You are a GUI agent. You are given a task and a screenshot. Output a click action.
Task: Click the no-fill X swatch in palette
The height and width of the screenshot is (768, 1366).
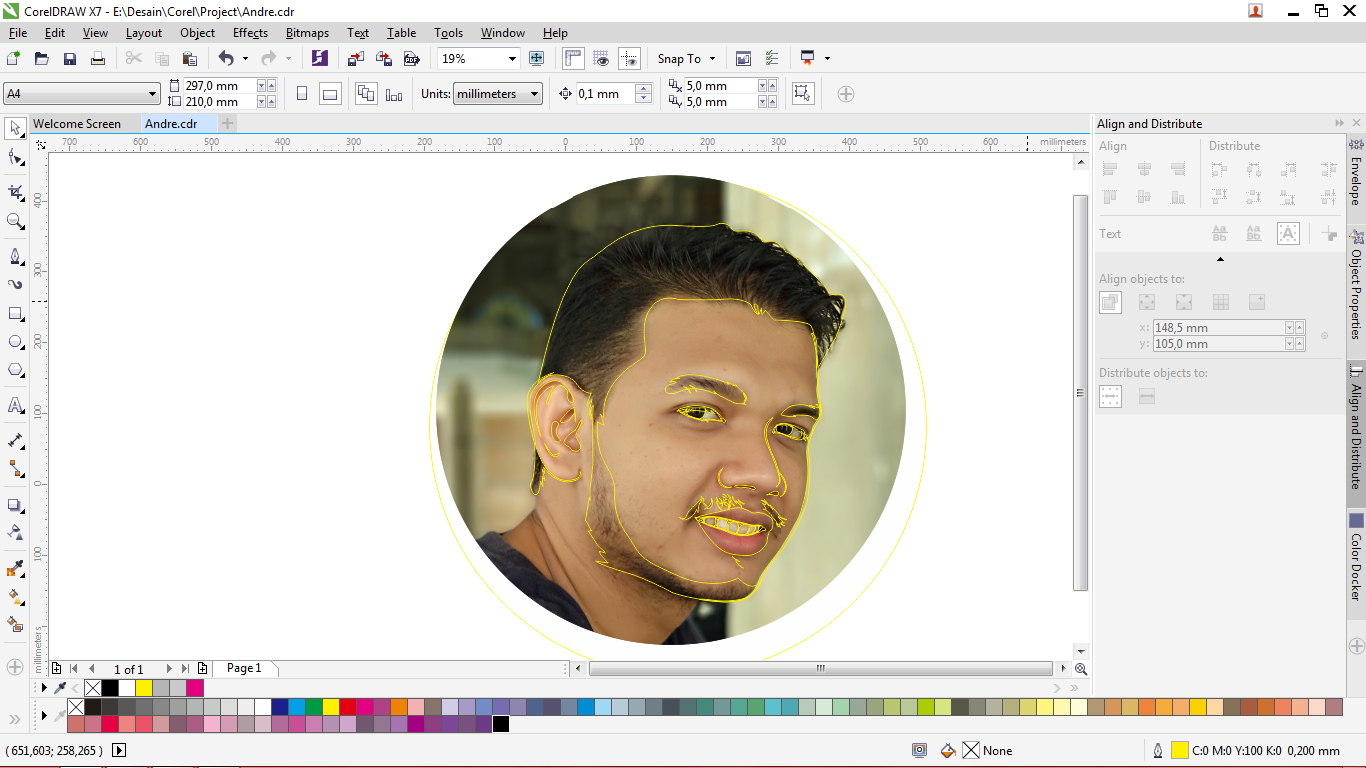[x=76, y=707]
